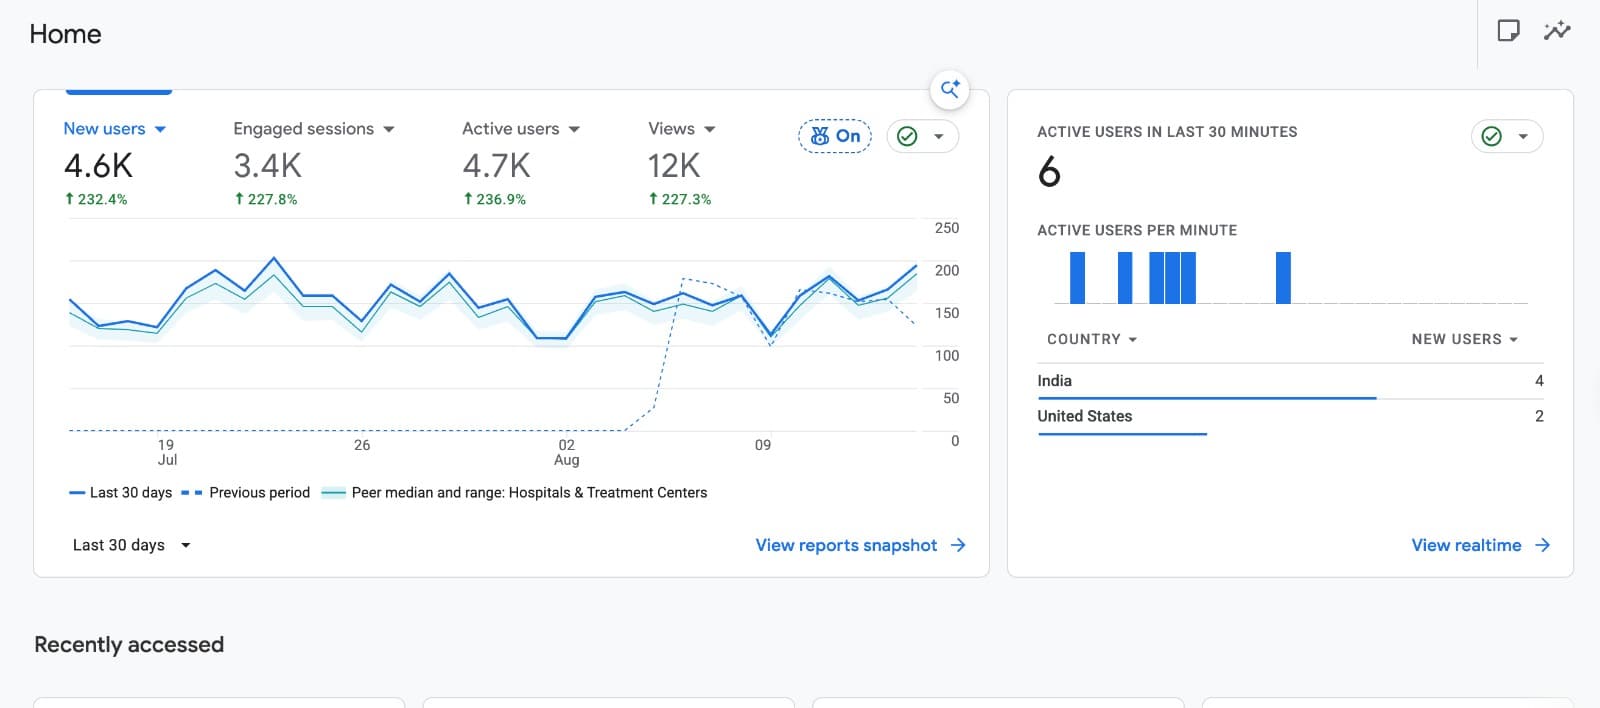Select the New users metric tab

pos(104,129)
